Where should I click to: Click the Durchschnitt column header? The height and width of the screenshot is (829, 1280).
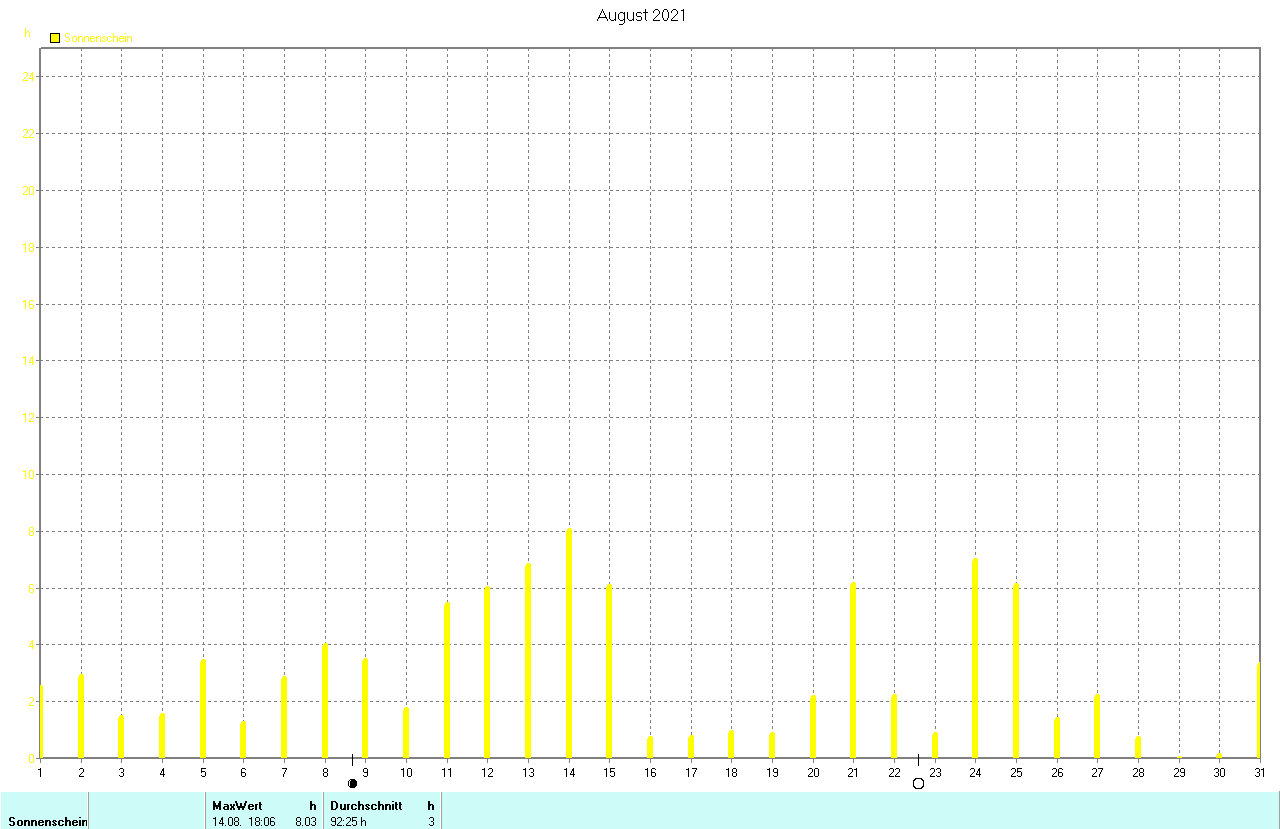(x=366, y=805)
